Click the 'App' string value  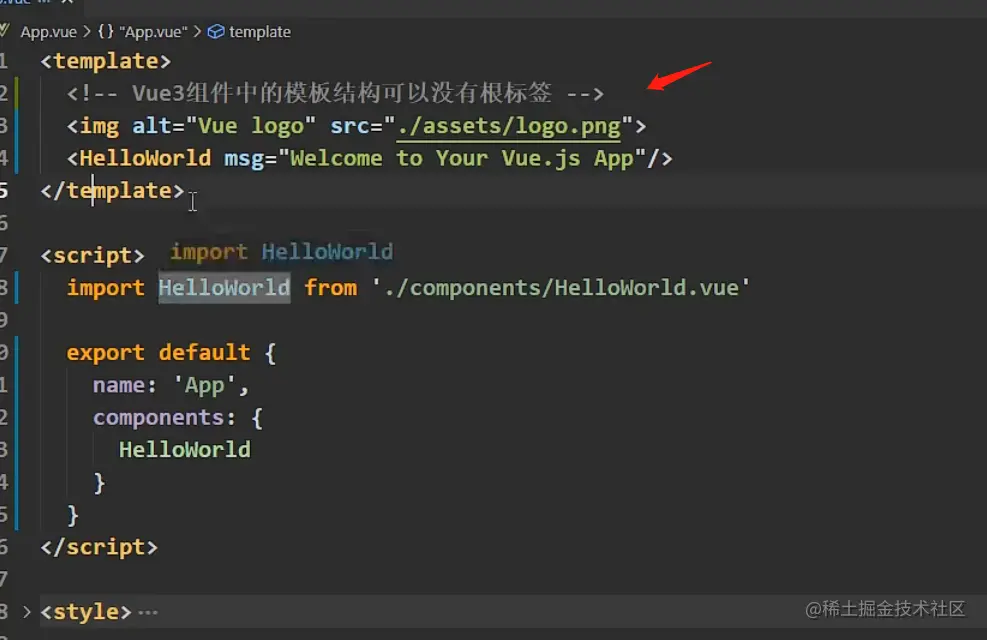(x=204, y=385)
